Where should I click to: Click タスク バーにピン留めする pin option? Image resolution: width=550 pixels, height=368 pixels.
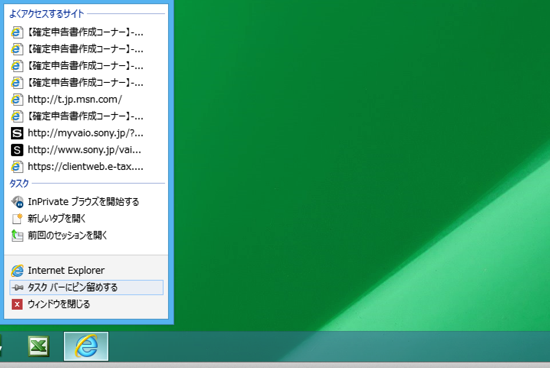pos(86,288)
